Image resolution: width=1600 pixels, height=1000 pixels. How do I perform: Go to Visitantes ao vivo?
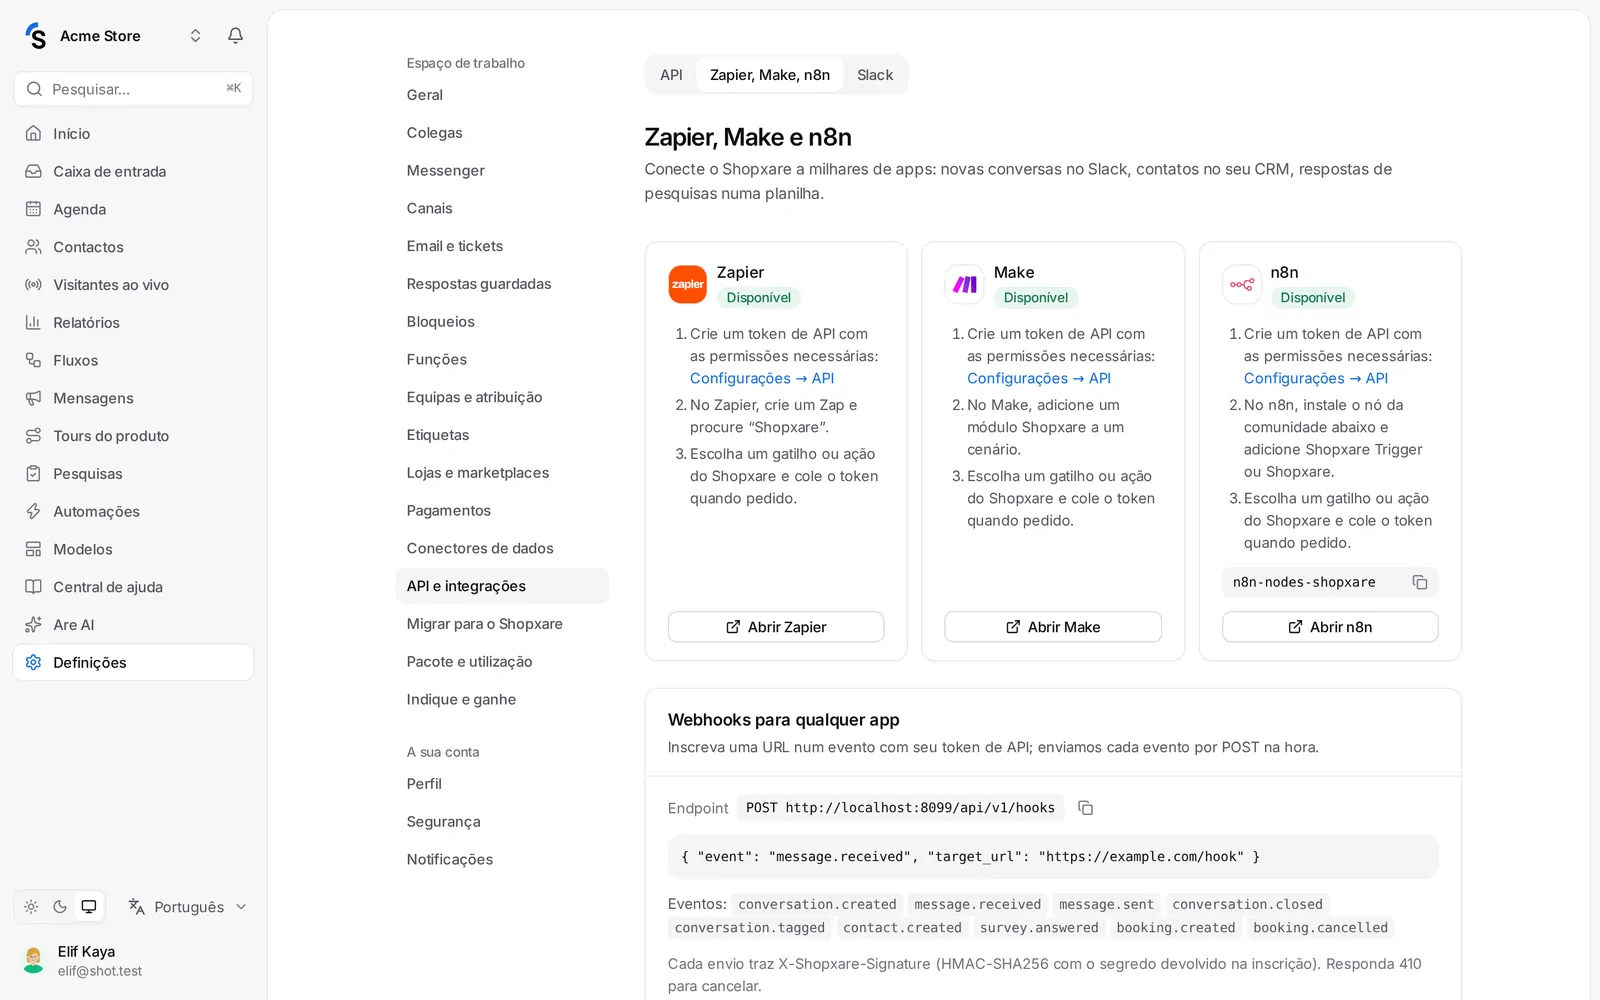point(133,285)
